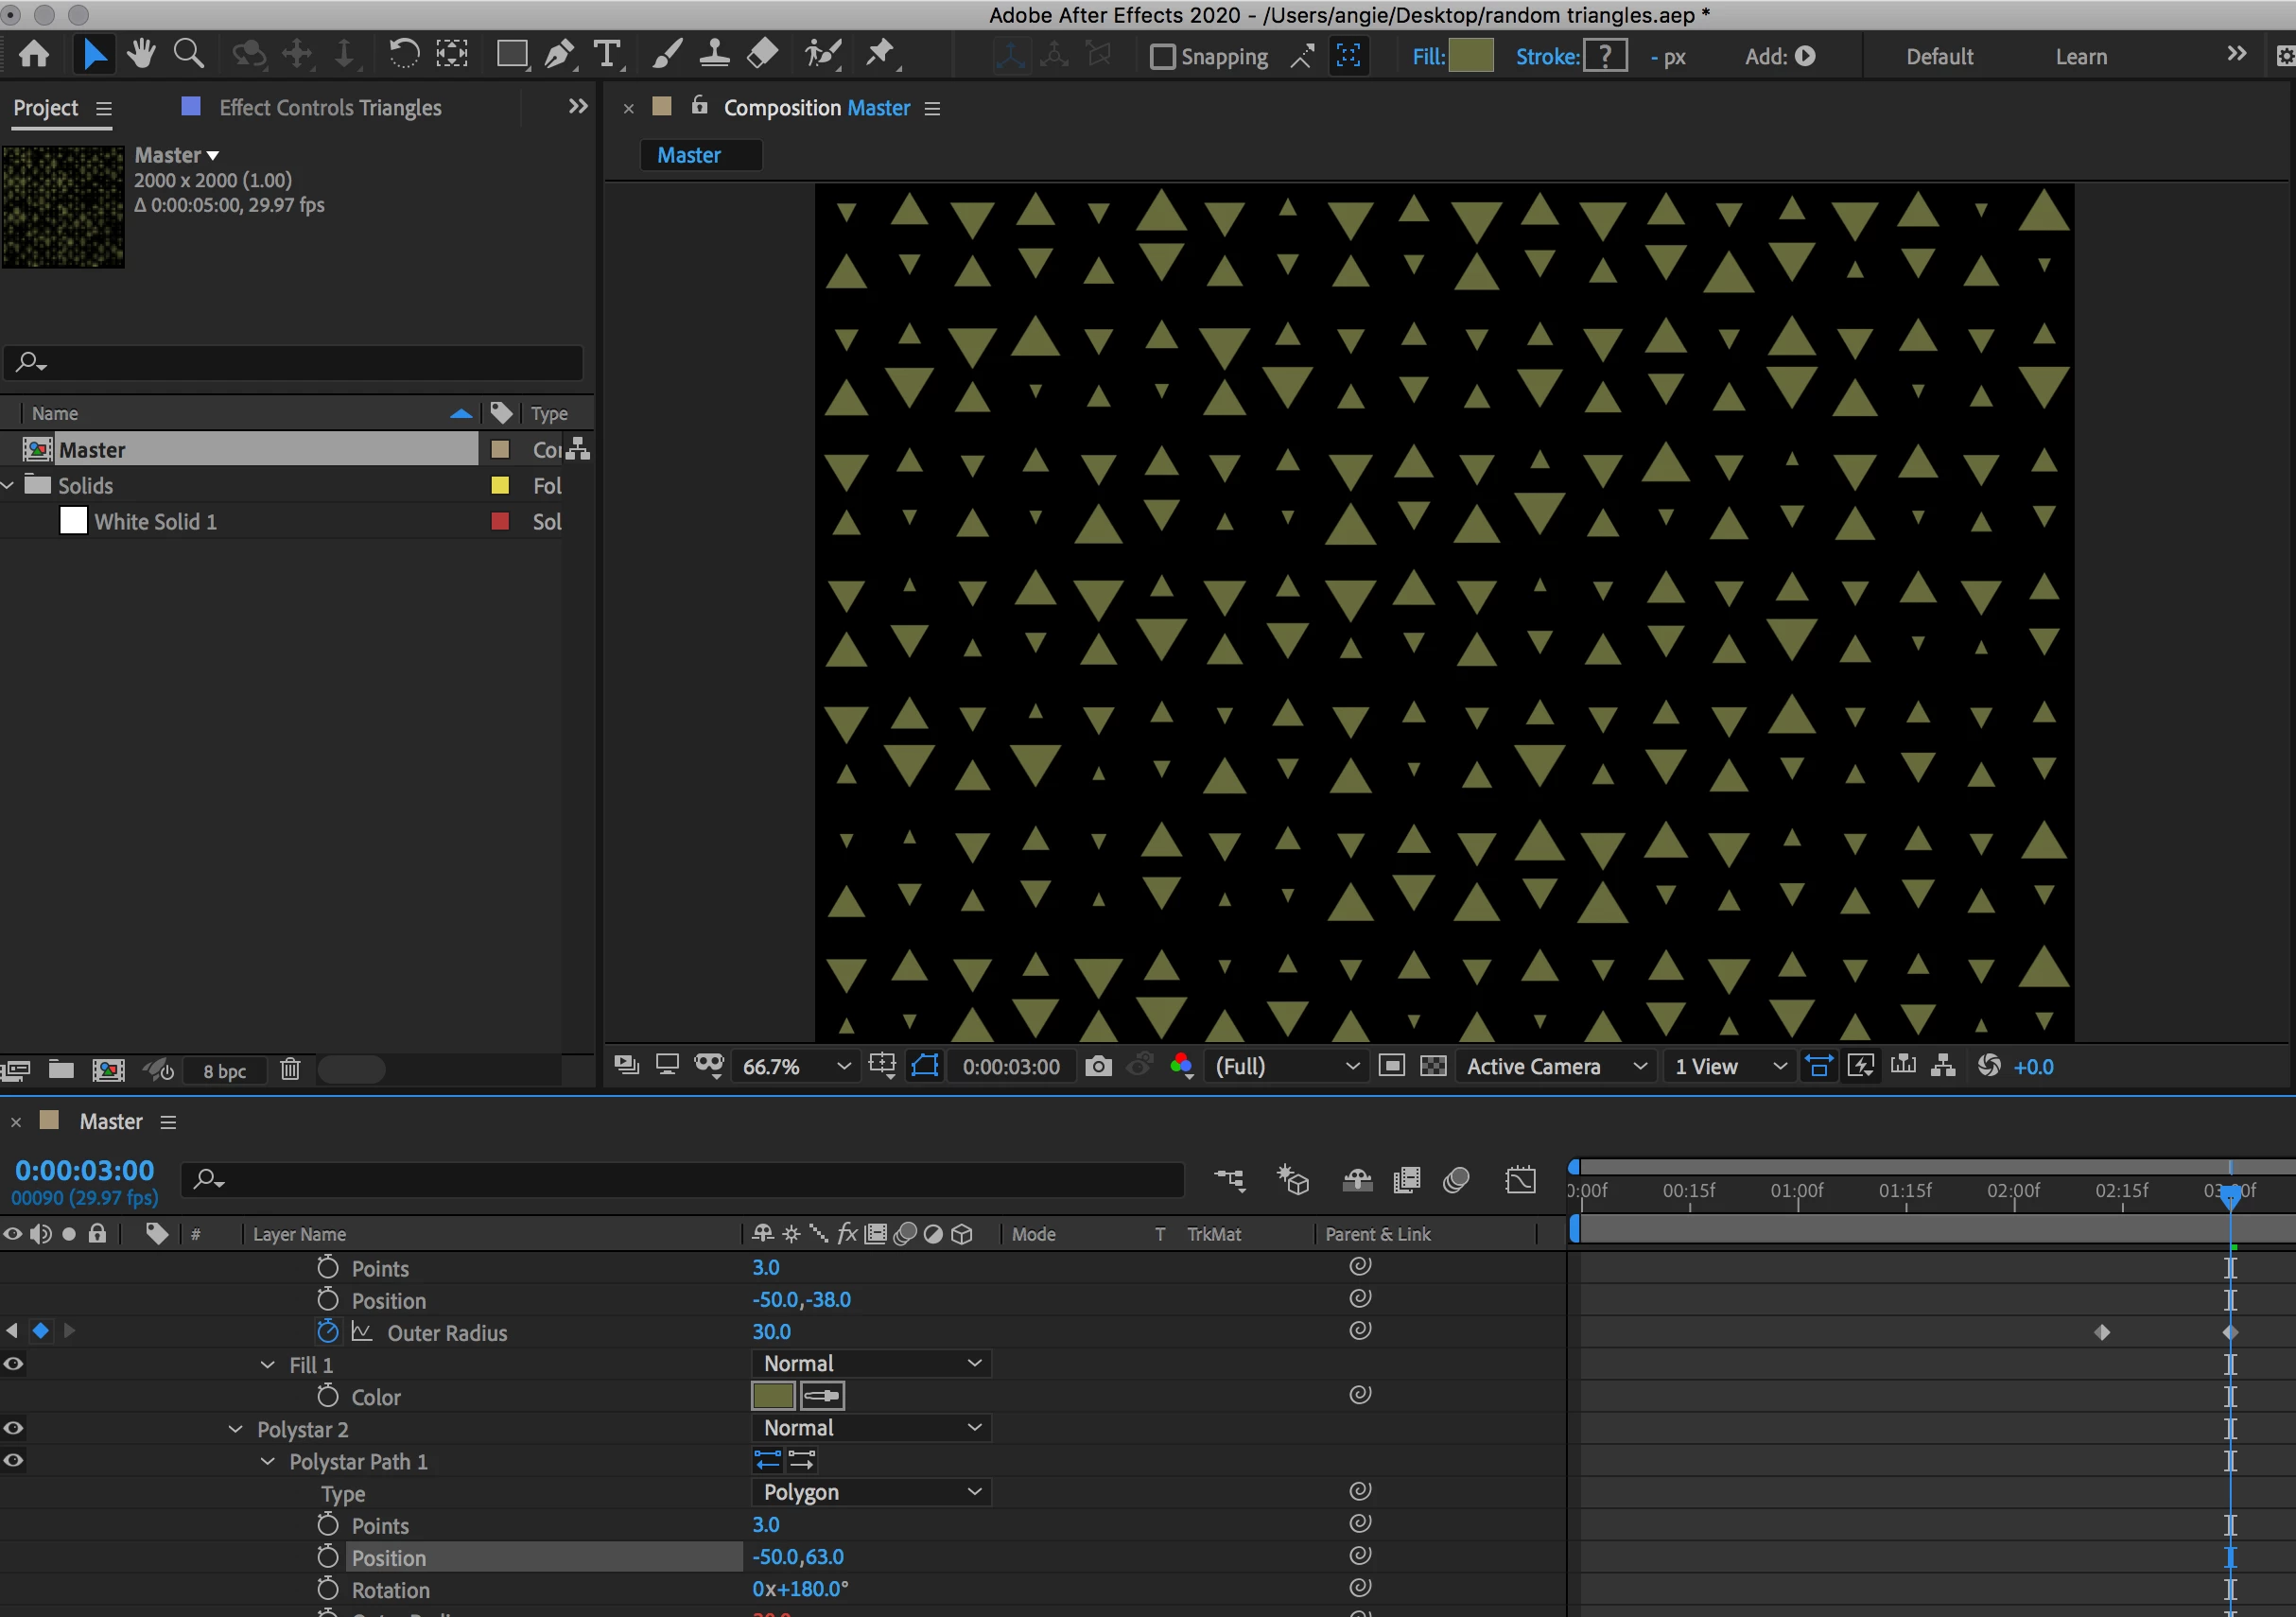Toggle Outer Radius stopwatch off
Screen dimensions: 2296x1617
[328, 1332]
